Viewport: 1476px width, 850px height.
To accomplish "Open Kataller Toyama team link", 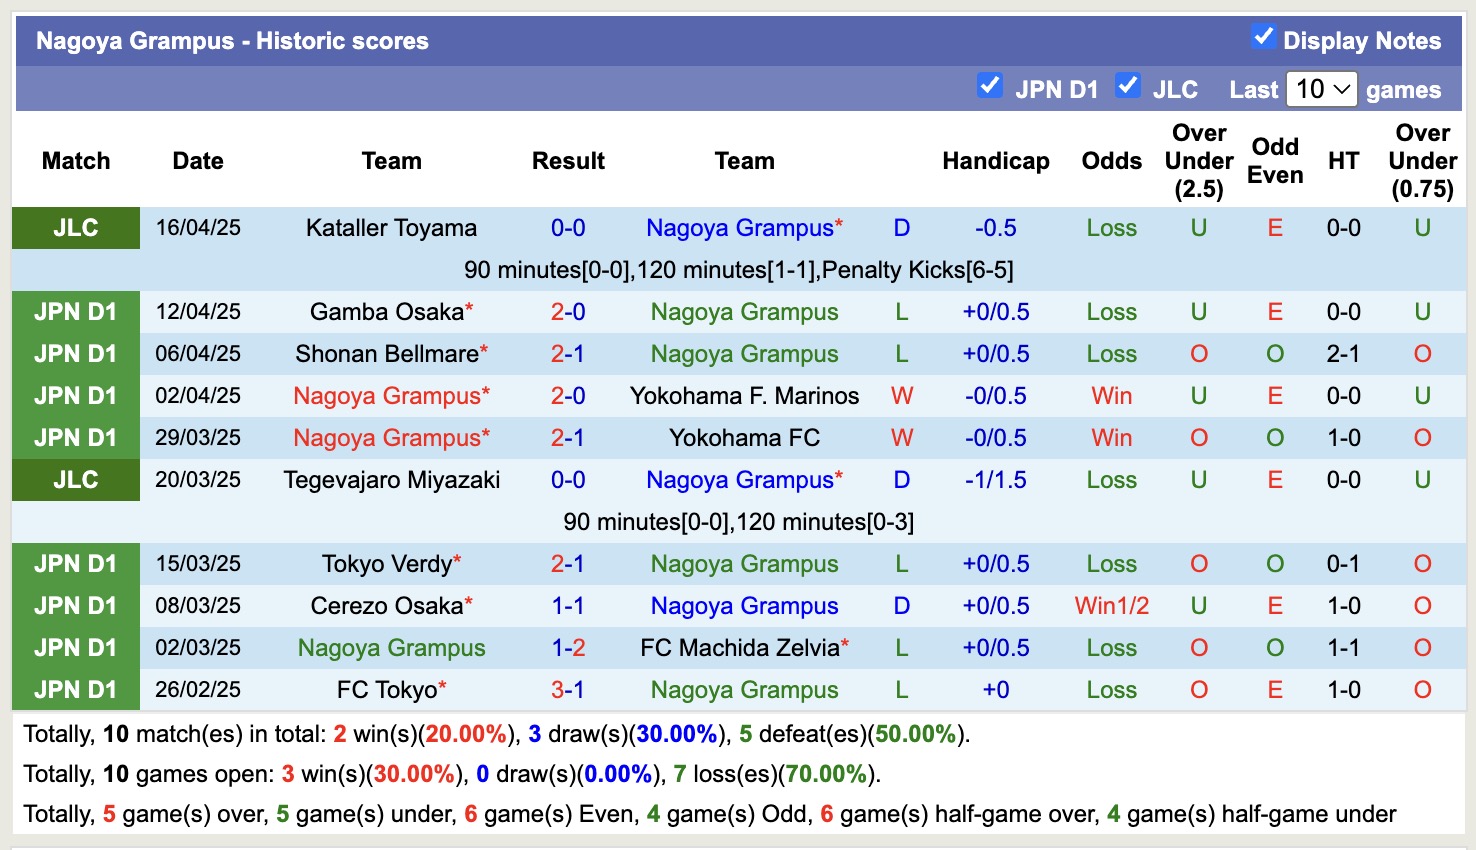I will 391,228.
